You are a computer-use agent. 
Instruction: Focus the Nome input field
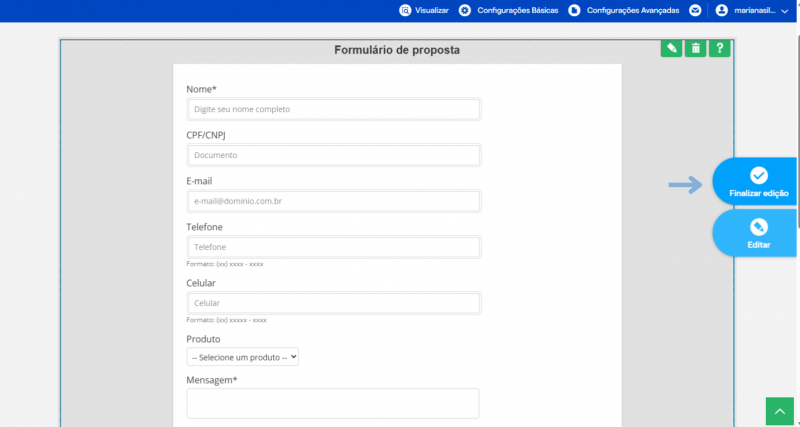tap(334, 109)
